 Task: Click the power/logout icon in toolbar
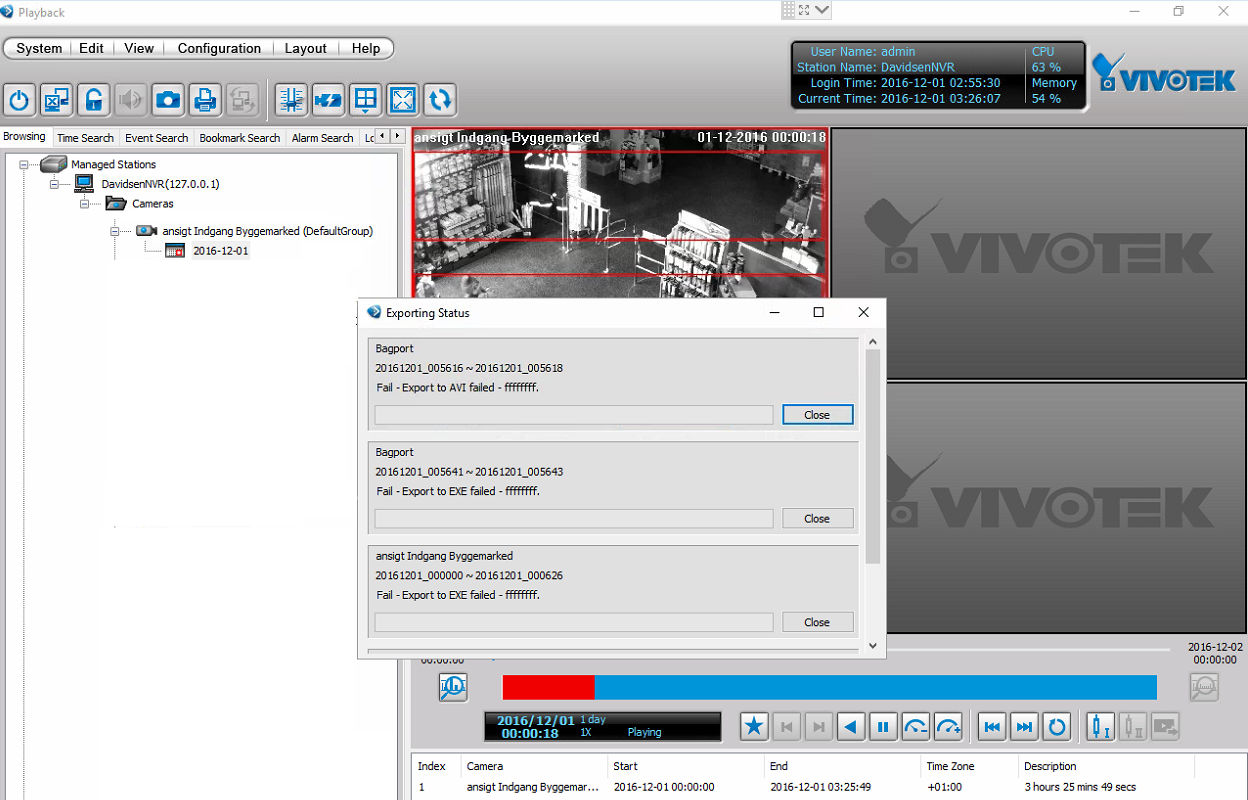tap(20, 99)
